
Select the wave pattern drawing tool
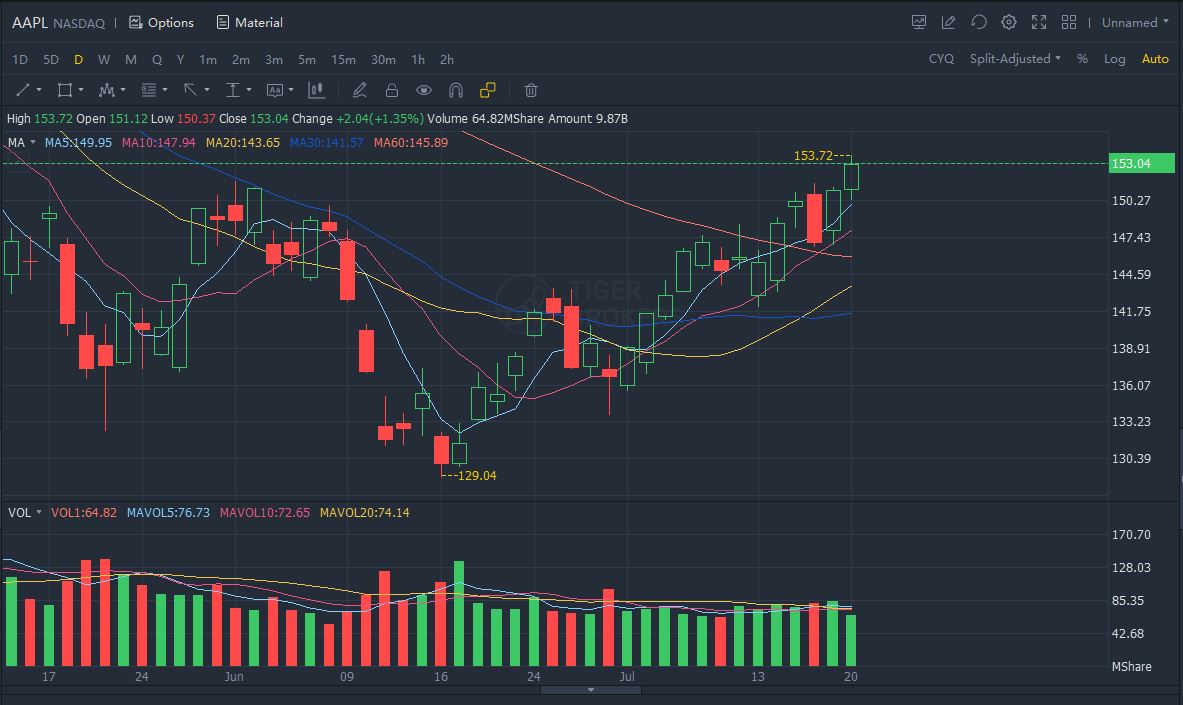(x=106, y=91)
